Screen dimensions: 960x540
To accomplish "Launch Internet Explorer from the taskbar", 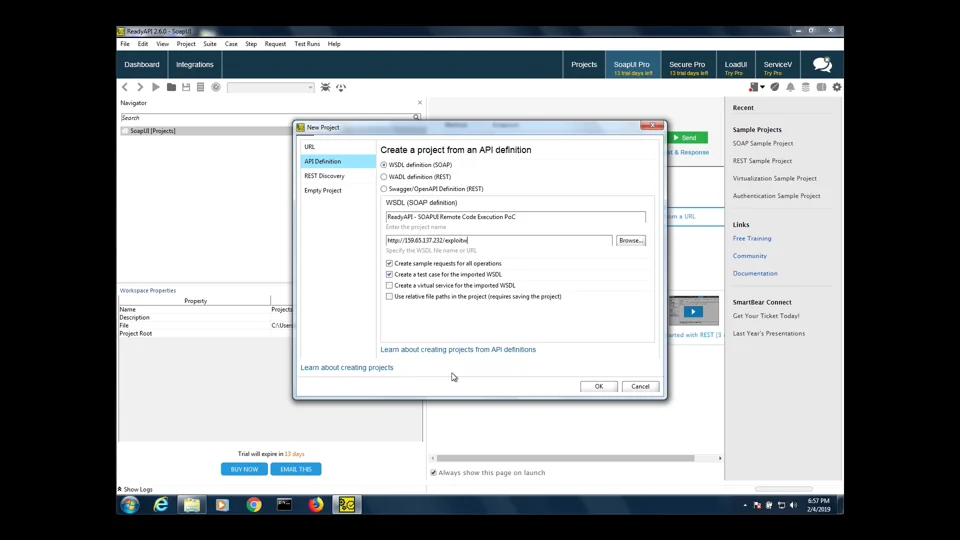I will [161, 504].
